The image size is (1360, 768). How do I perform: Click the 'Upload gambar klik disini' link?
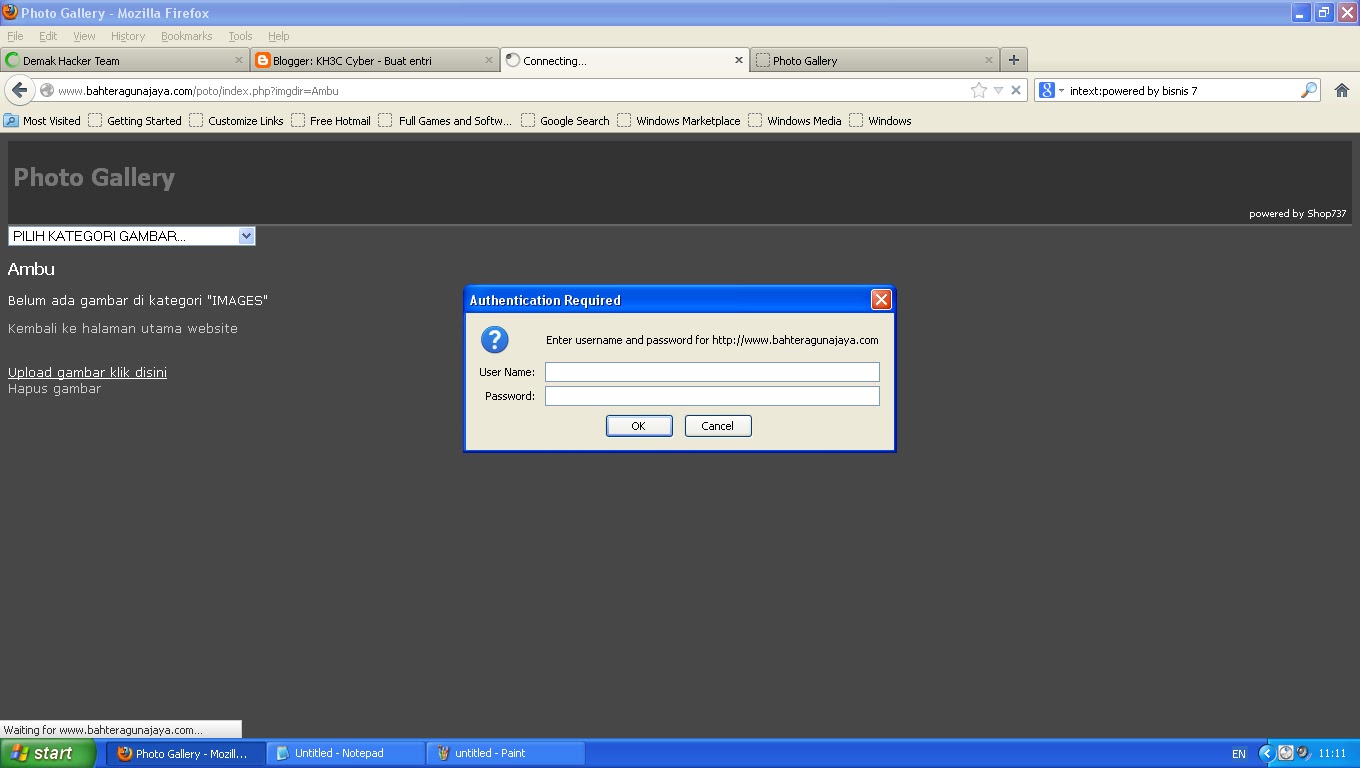tap(86, 372)
